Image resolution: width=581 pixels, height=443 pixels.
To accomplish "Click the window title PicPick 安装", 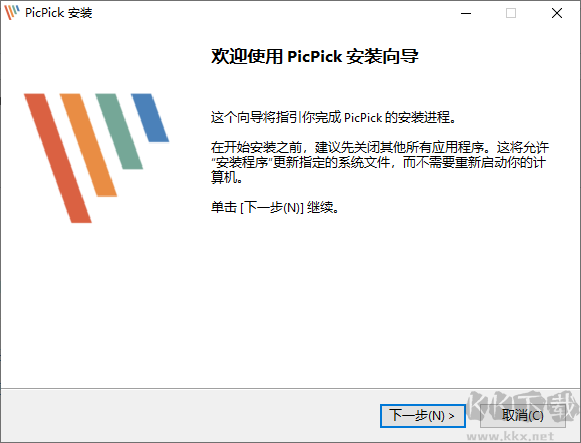I will pyautogui.click(x=59, y=13).
